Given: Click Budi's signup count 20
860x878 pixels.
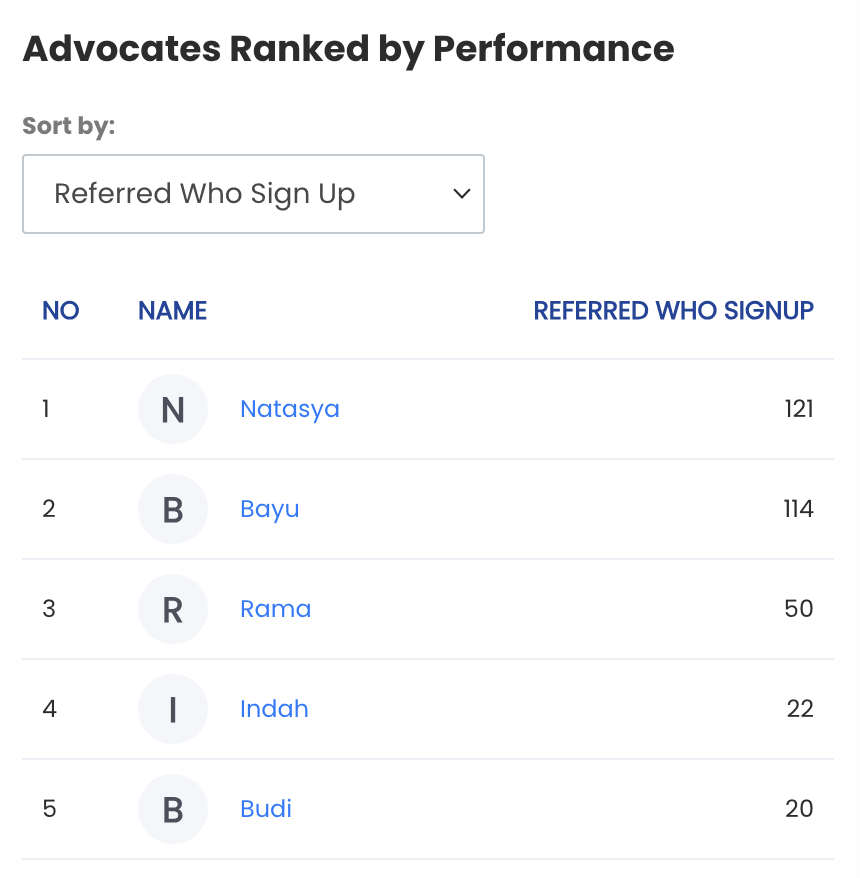Looking at the screenshot, I should (799, 809).
